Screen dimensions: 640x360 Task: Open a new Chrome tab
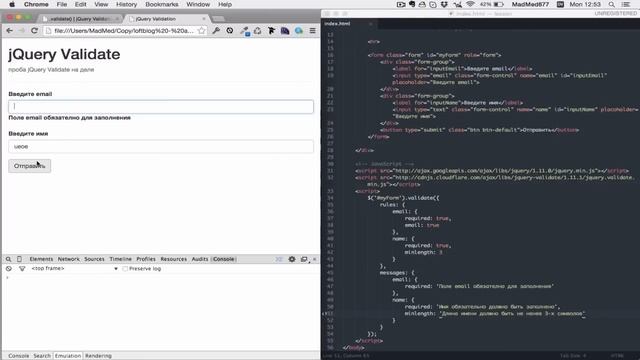point(218,19)
